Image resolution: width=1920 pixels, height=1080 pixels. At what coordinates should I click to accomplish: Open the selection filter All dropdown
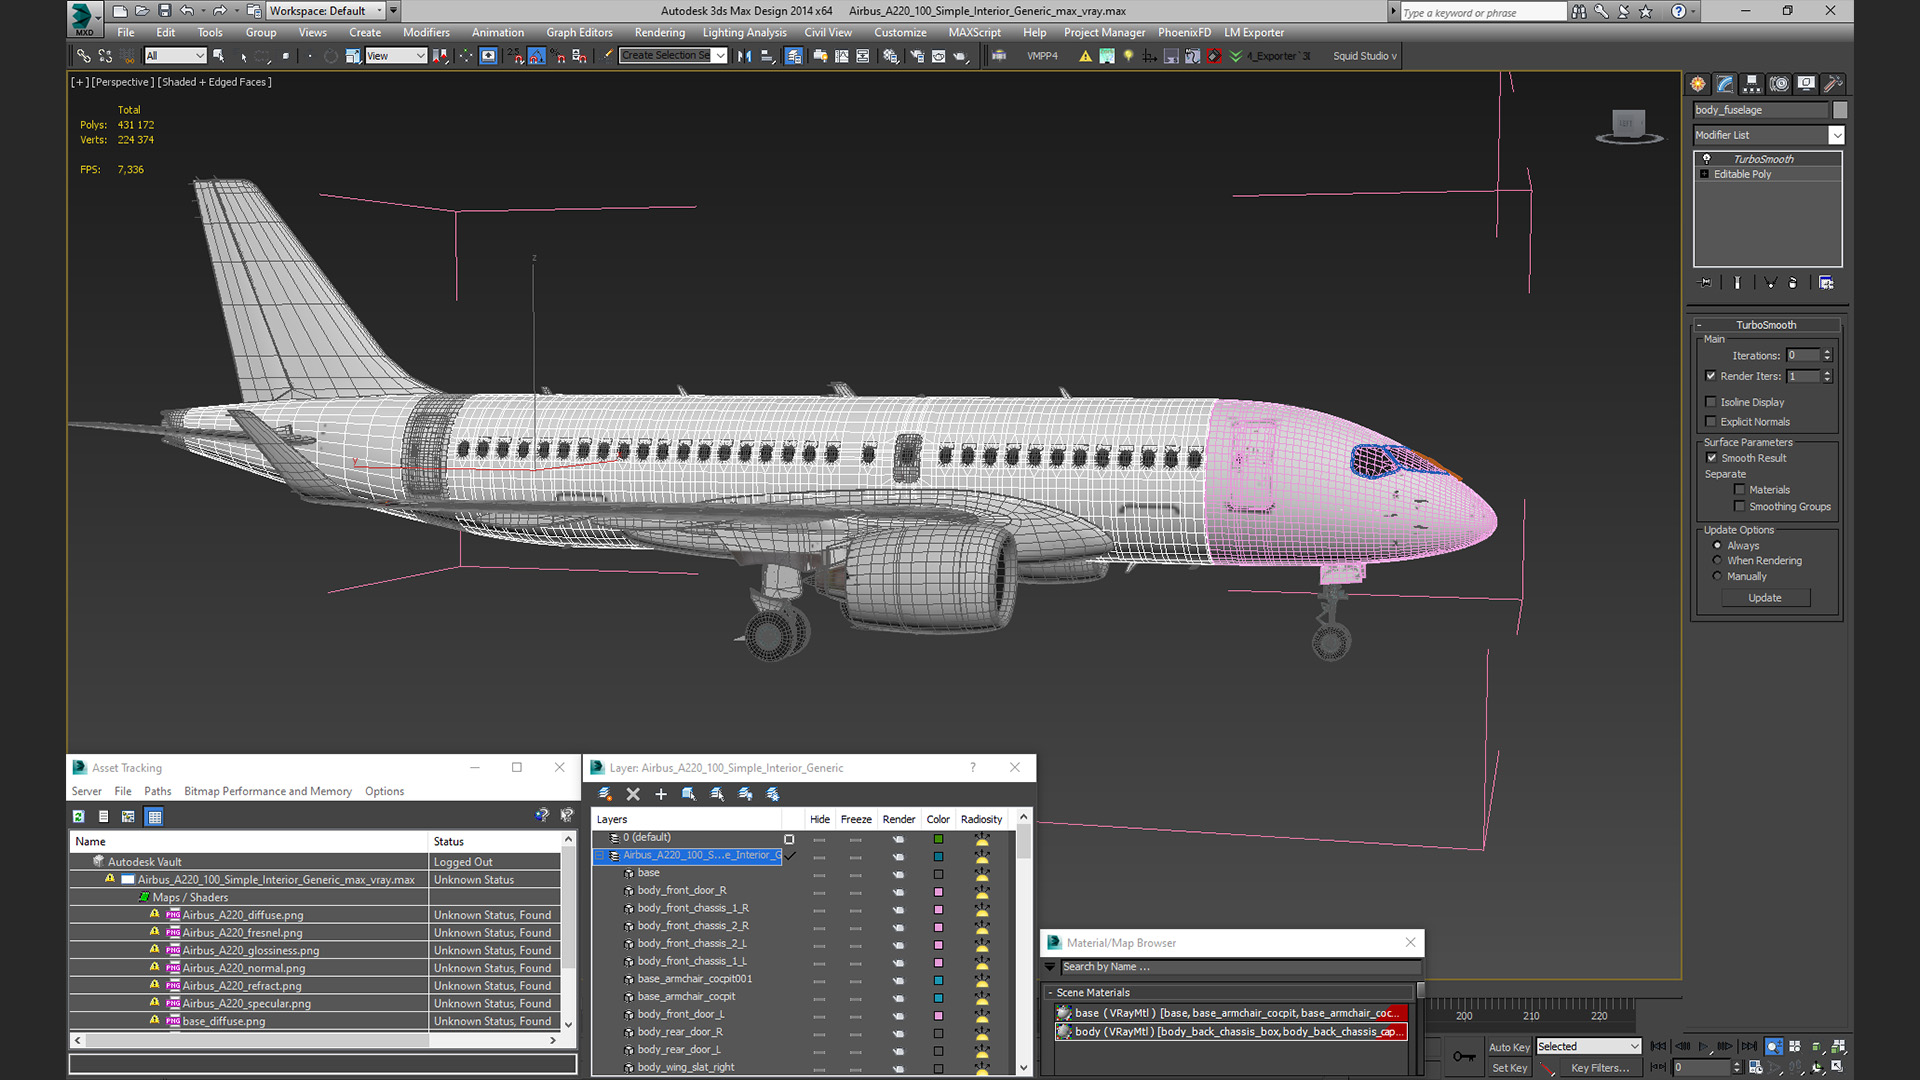(175, 56)
